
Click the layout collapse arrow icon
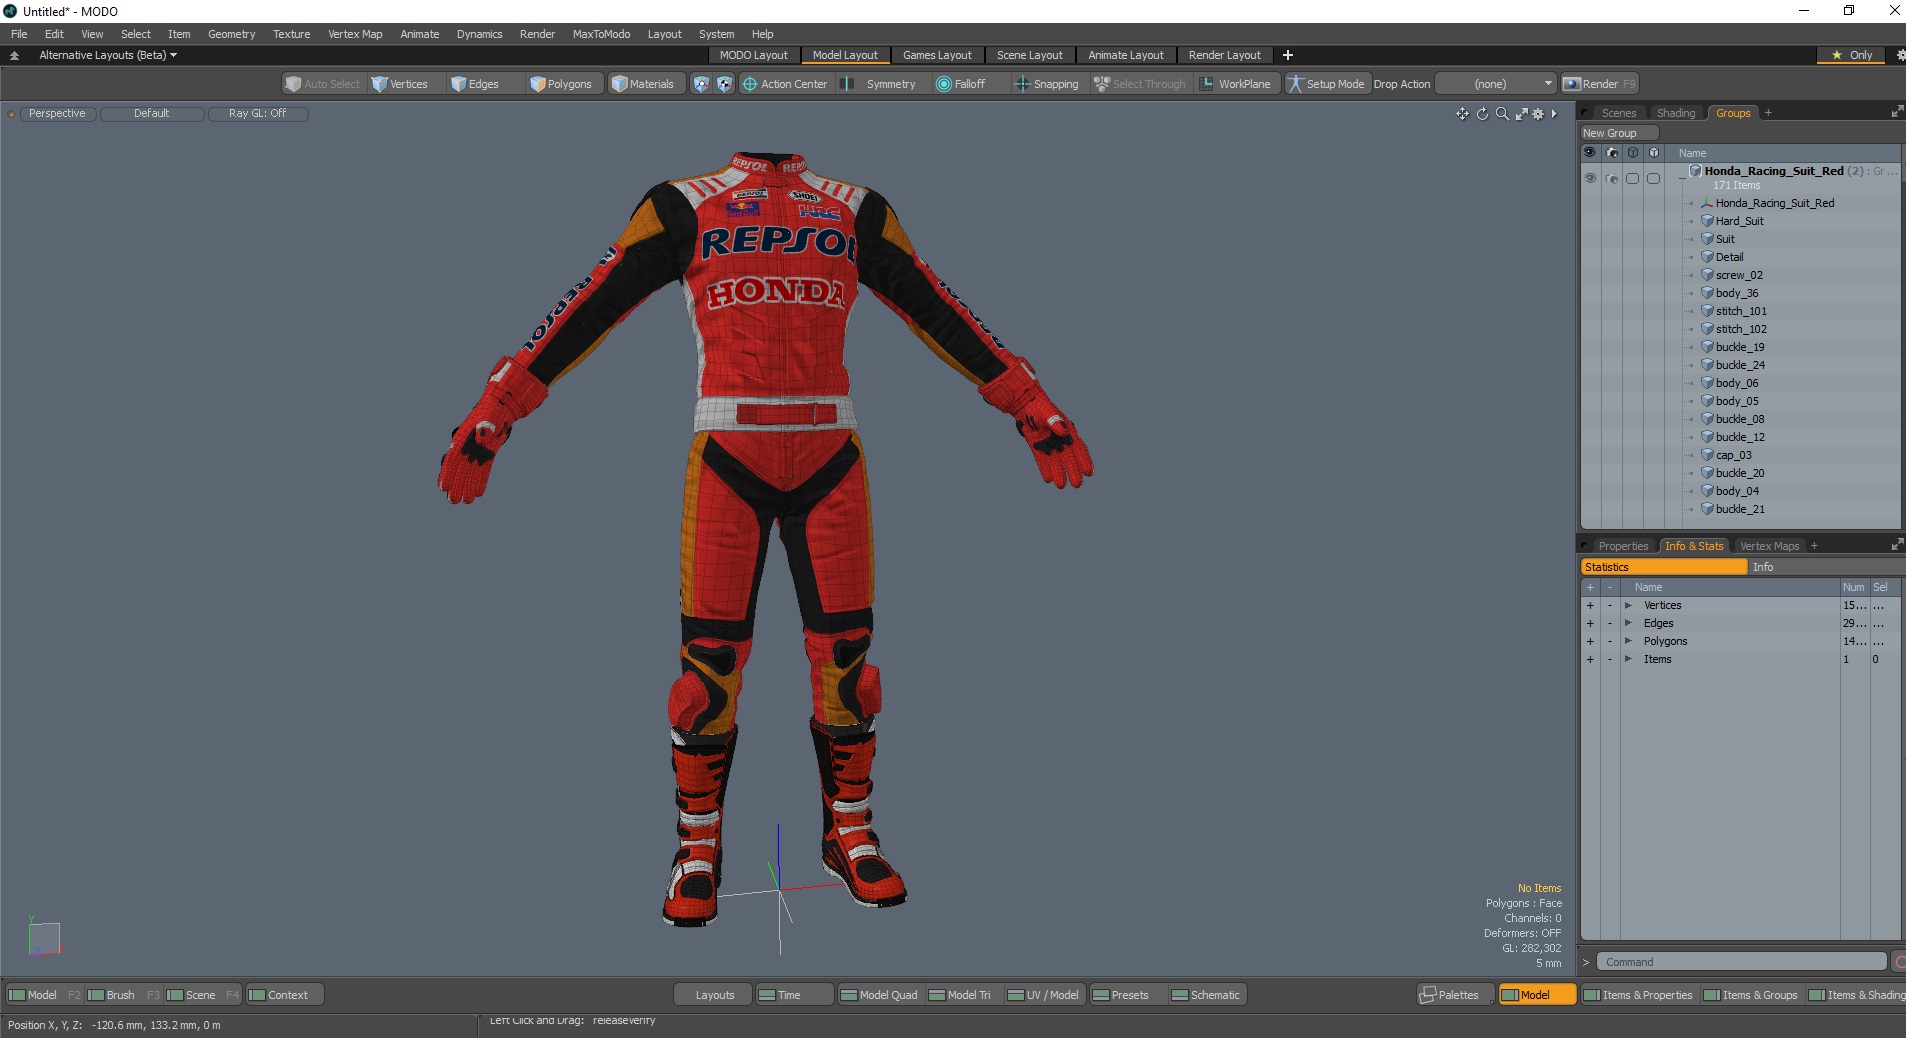coord(14,55)
